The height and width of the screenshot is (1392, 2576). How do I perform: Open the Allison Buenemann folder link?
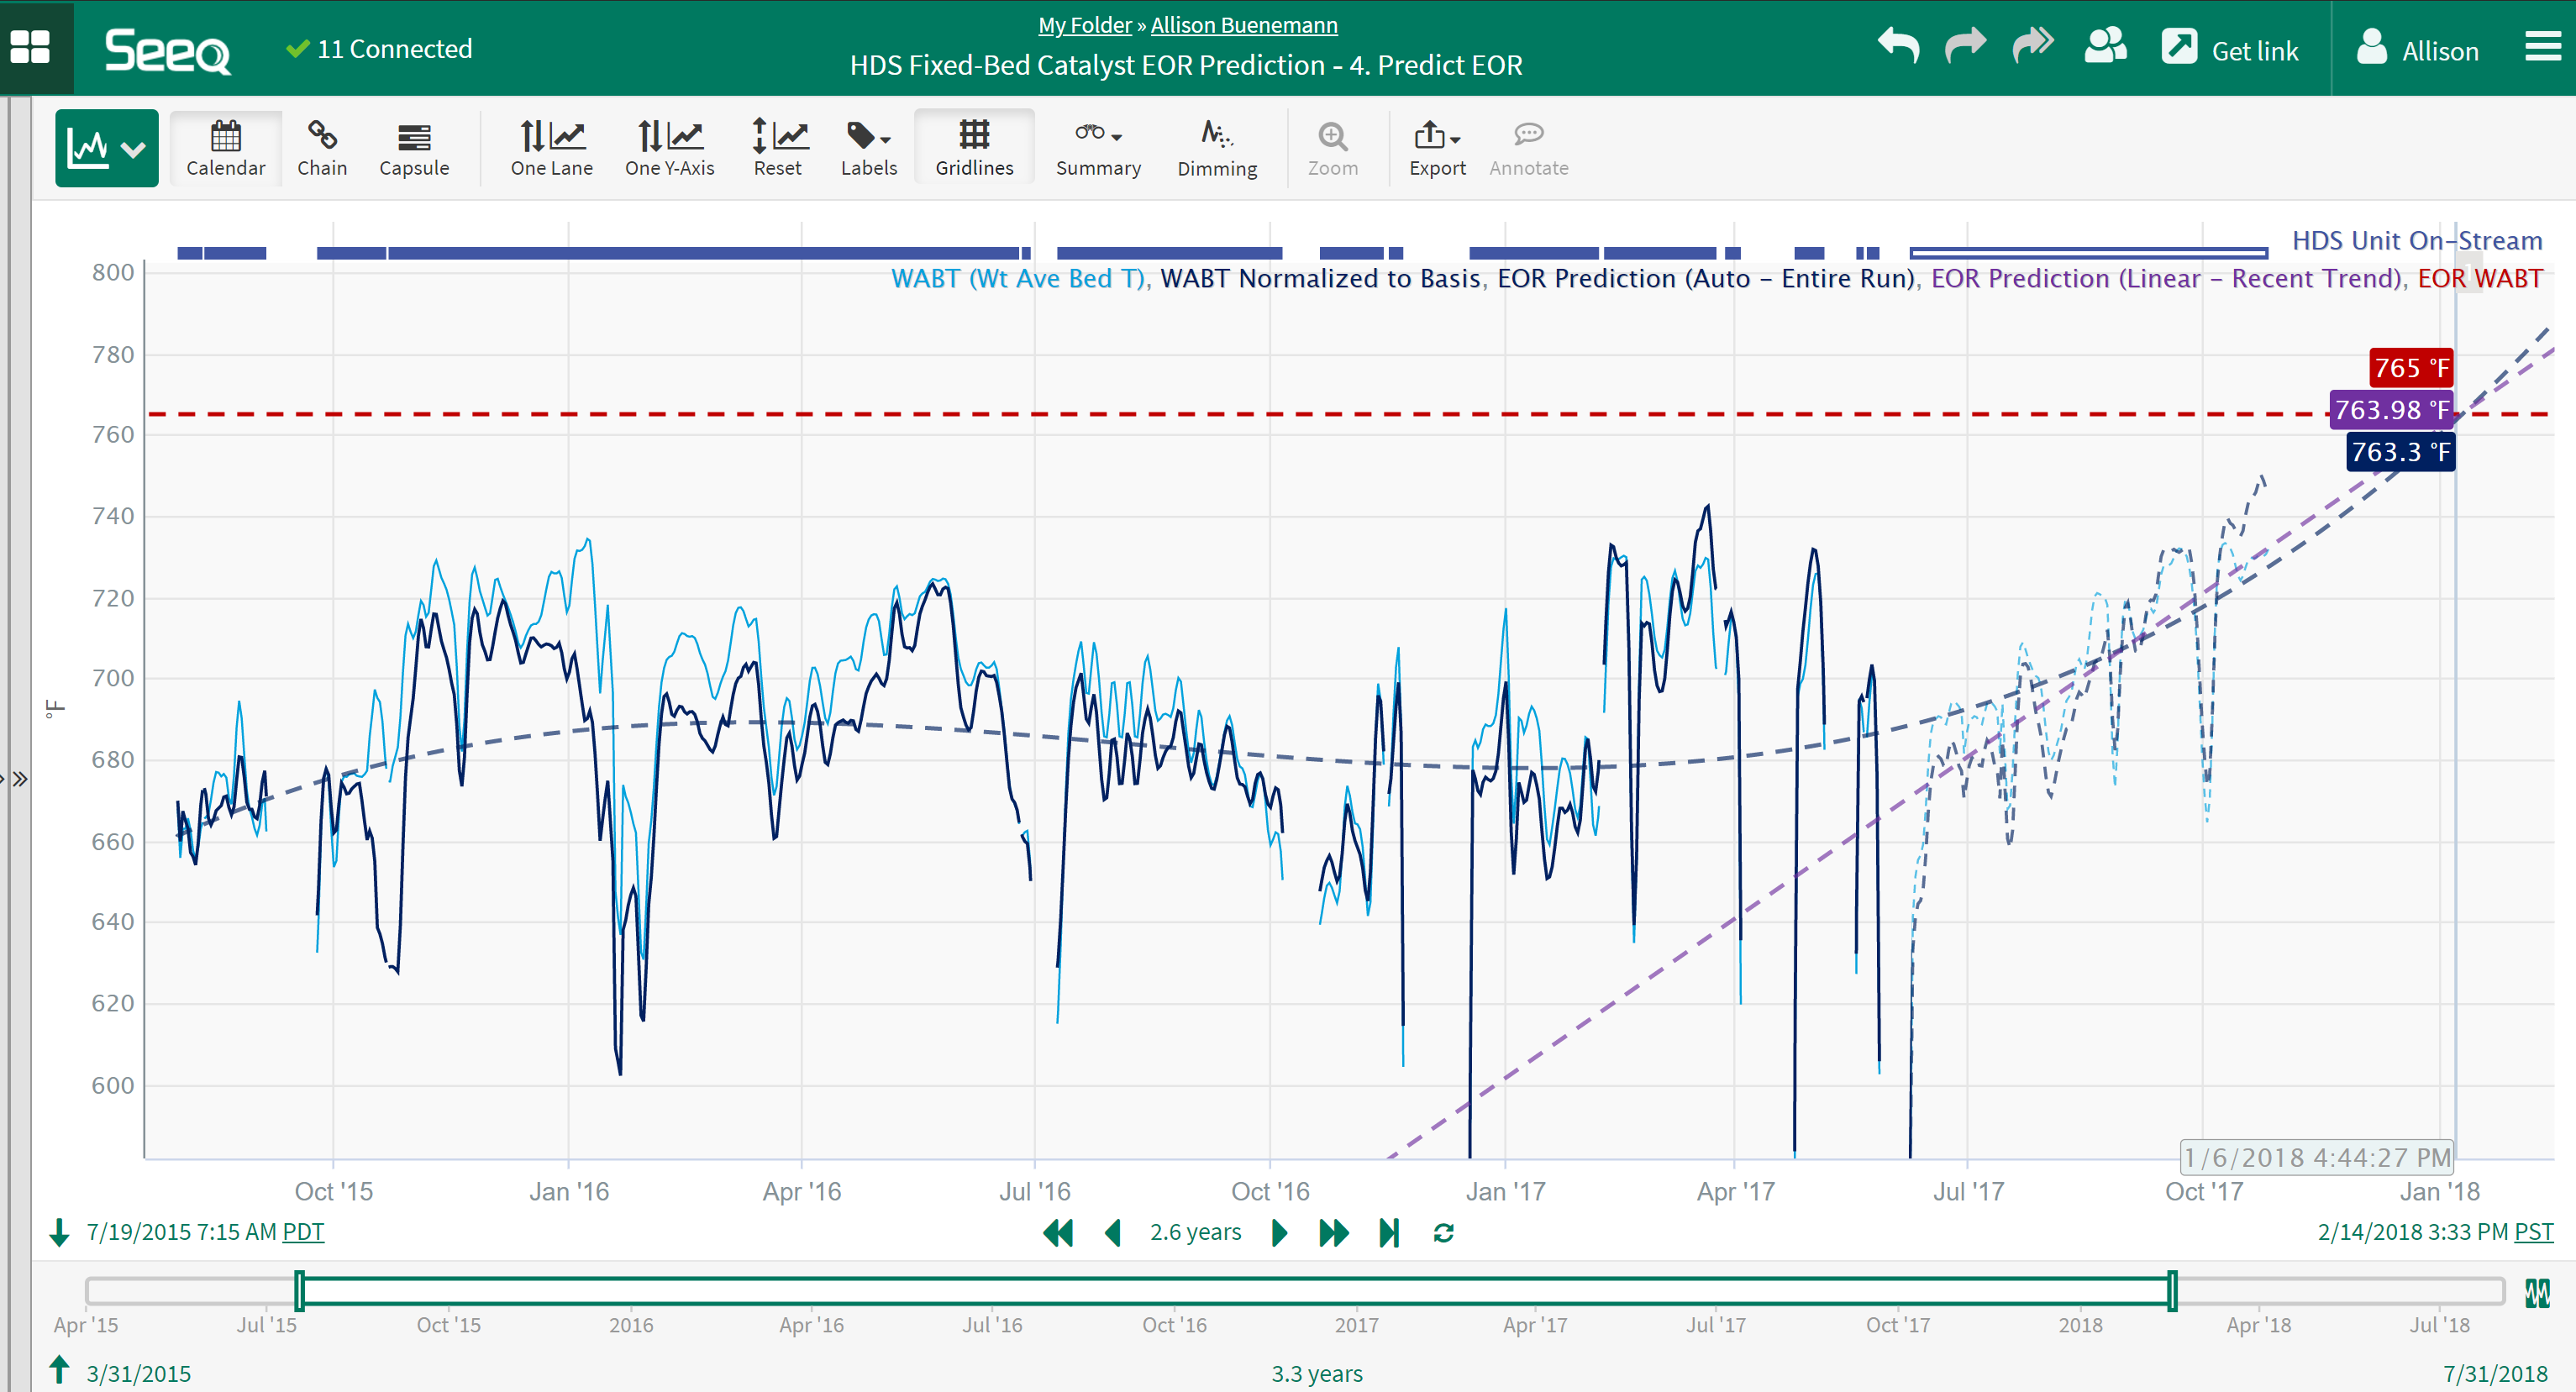click(x=1244, y=25)
